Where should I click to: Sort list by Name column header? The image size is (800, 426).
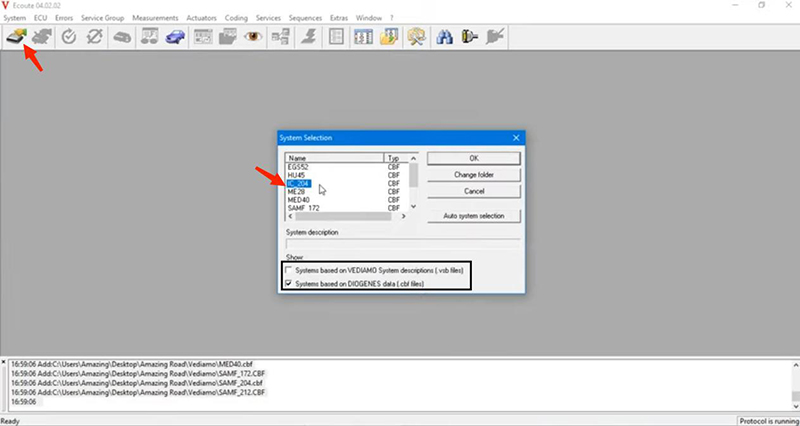[334, 158]
